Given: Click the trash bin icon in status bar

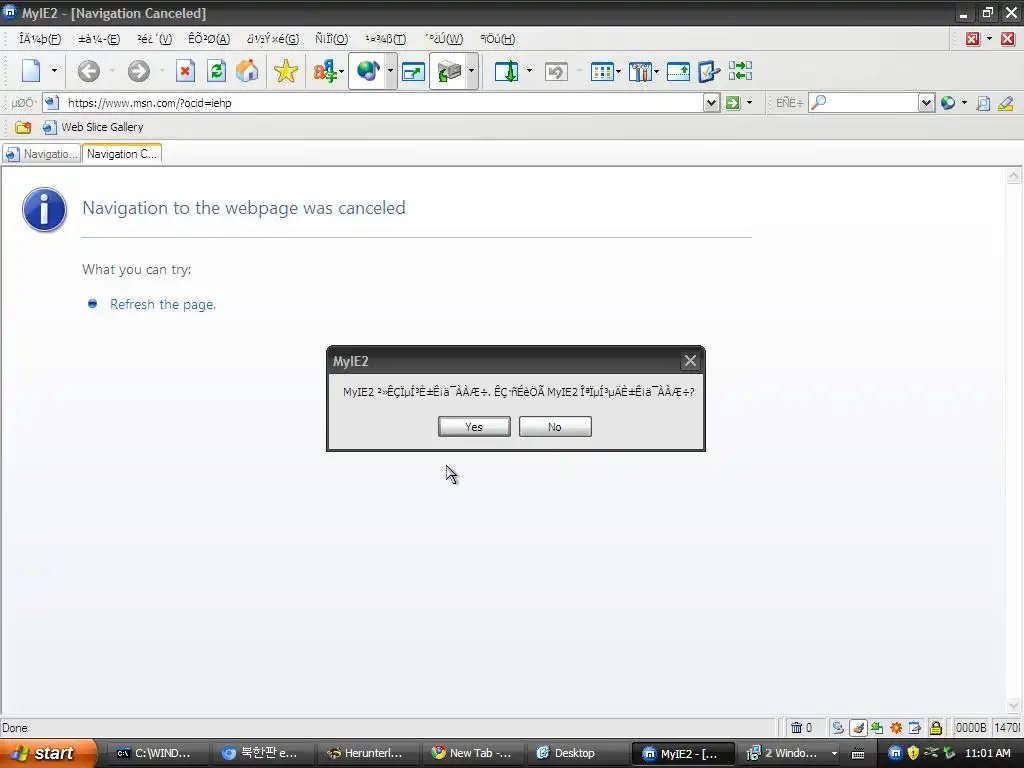Looking at the screenshot, I should click(796, 728).
